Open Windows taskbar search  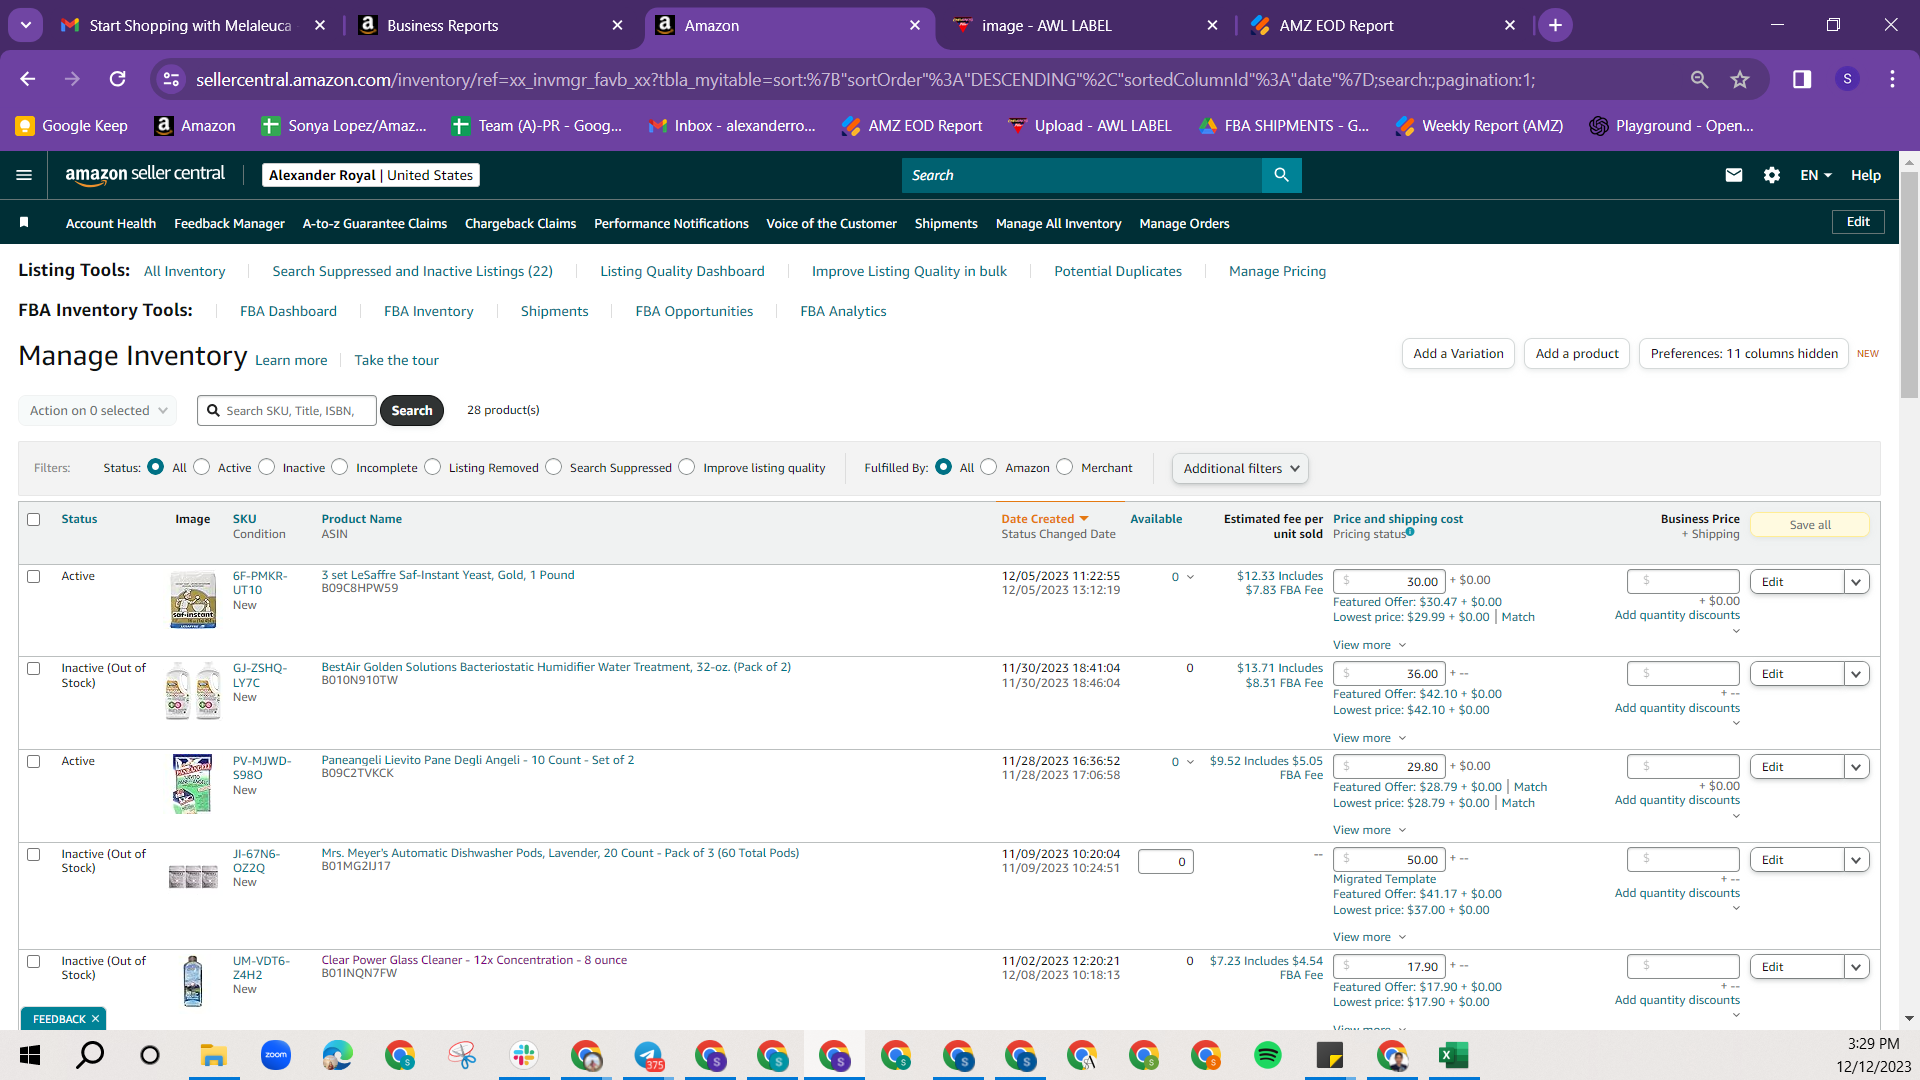(x=90, y=1055)
